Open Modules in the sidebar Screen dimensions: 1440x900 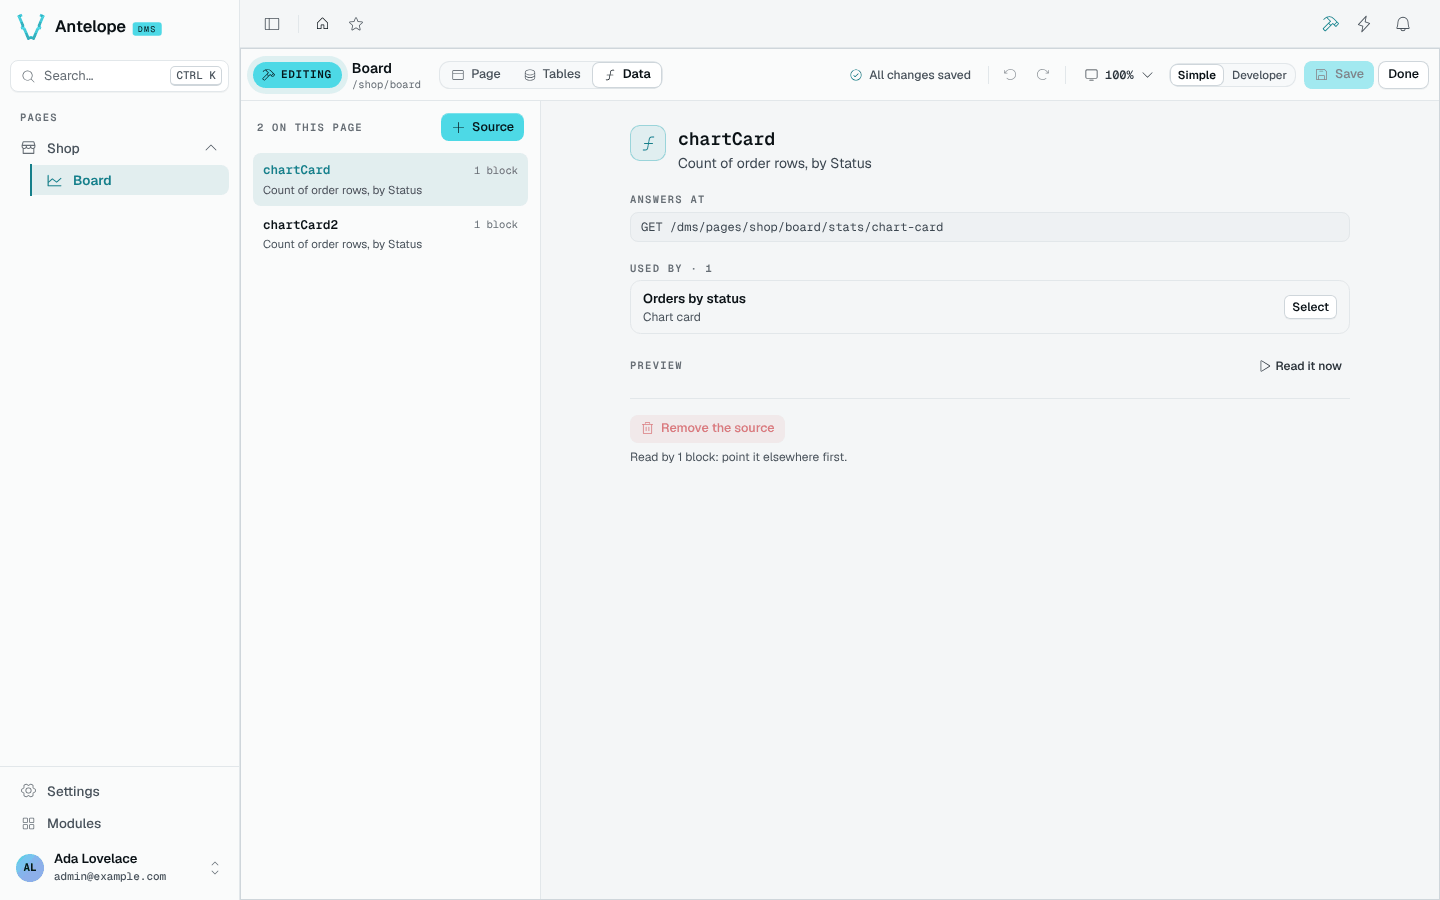[x=119, y=824]
